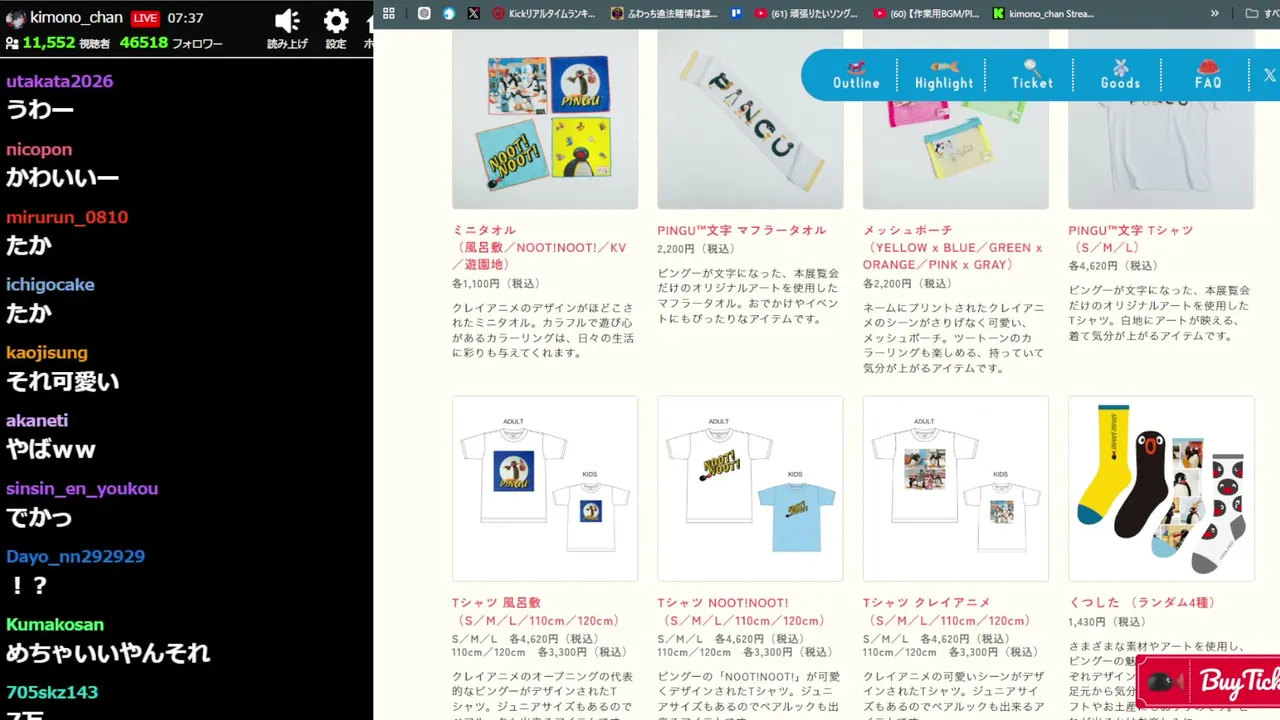Open the (61) YouTube song bookmark
The height and width of the screenshot is (720, 1280).
pyautogui.click(x=808, y=13)
